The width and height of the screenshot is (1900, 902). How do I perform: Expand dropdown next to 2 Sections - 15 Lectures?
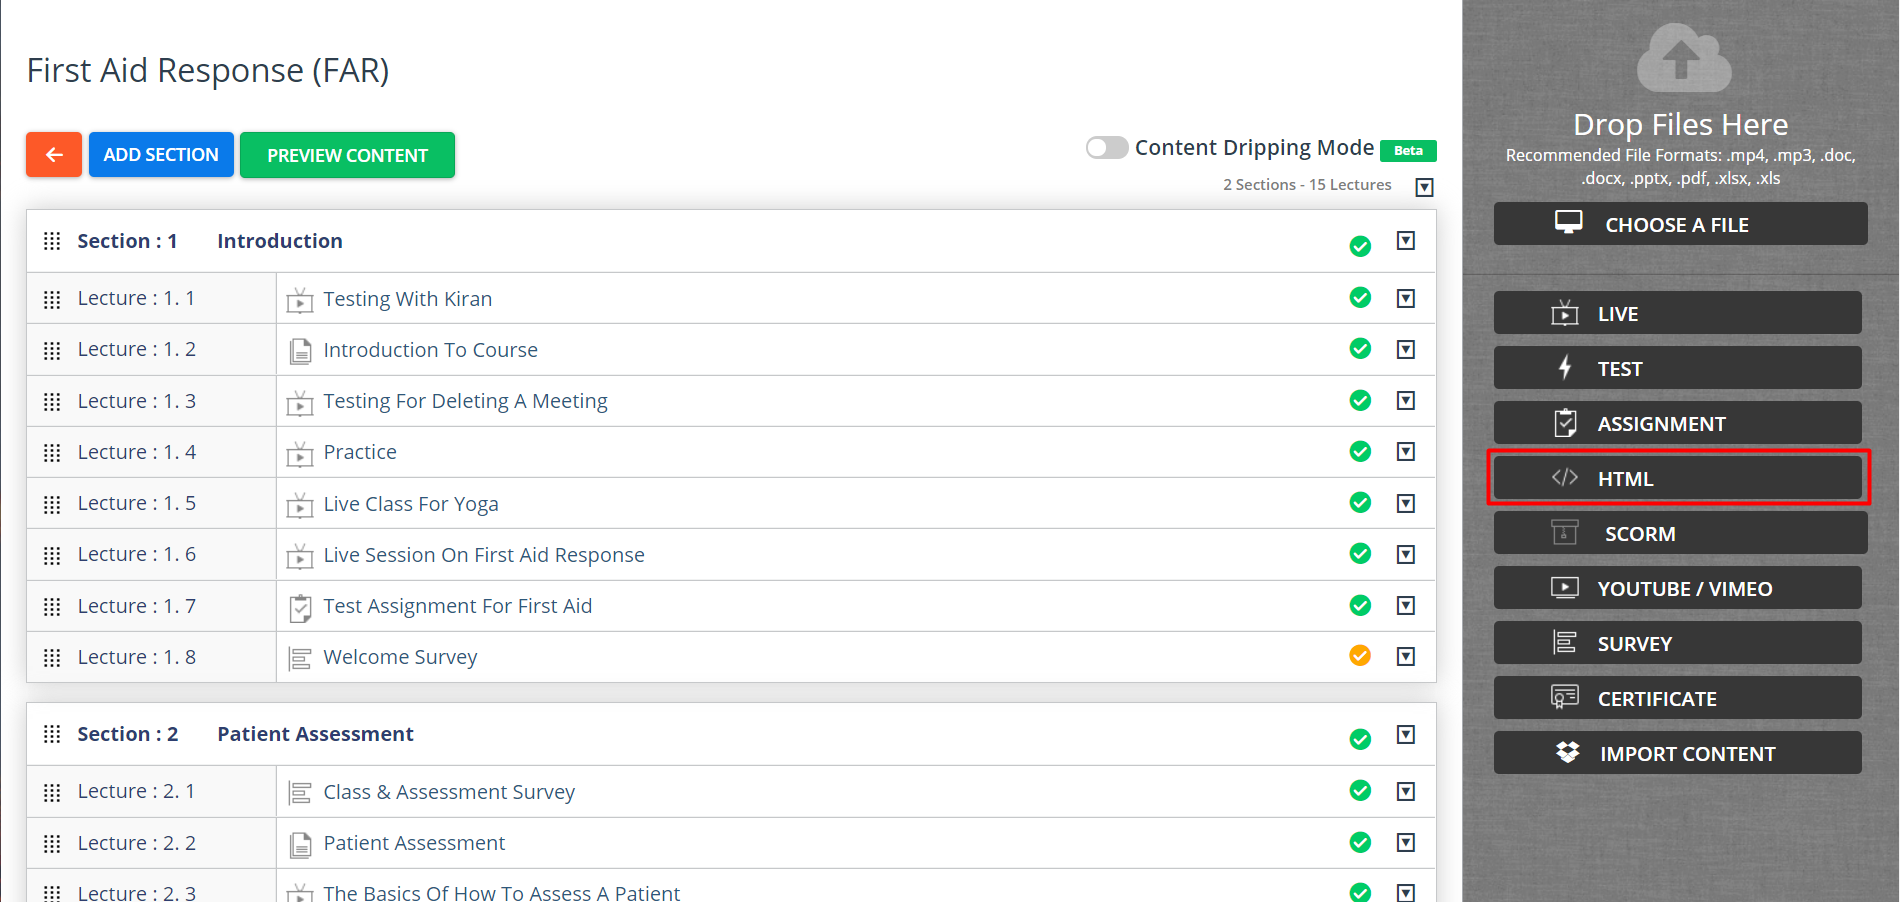click(1425, 187)
